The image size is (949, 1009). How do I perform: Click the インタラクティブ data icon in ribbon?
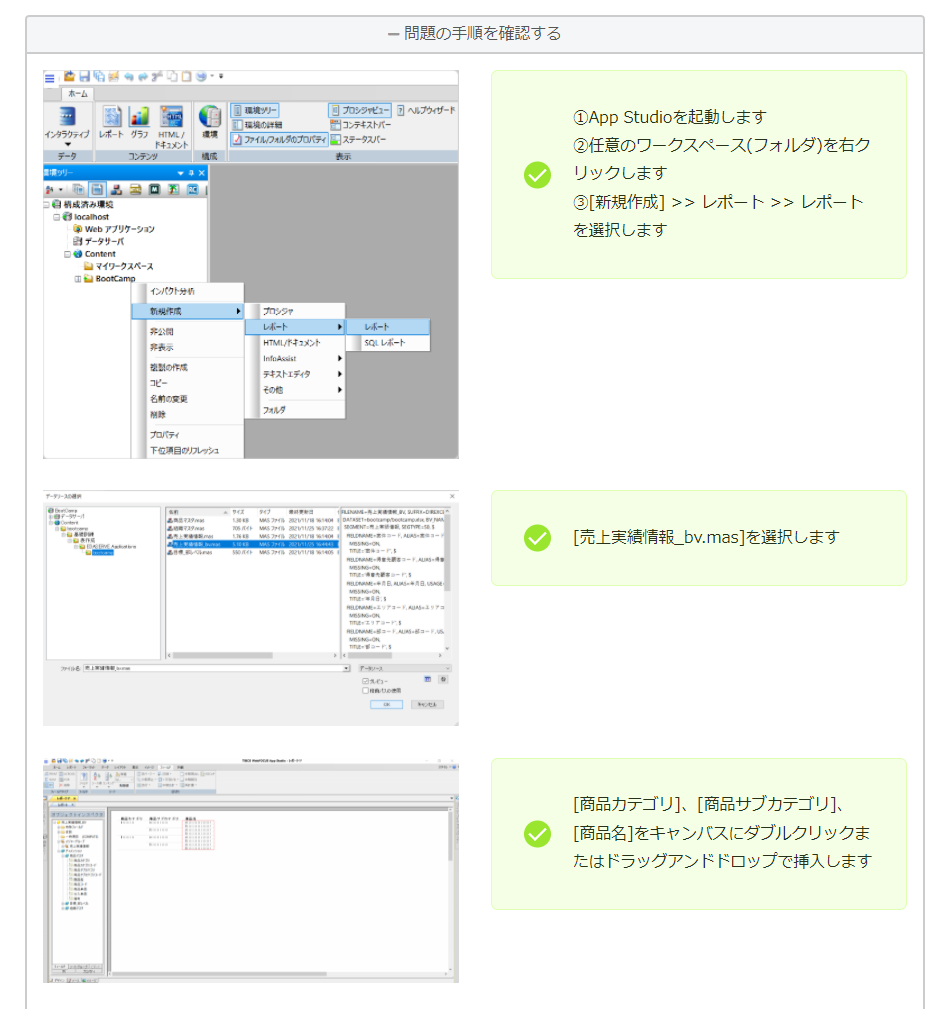(x=66, y=120)
